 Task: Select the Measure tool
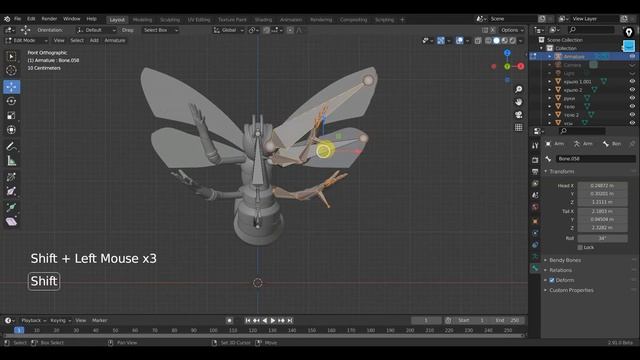point(11,161)
